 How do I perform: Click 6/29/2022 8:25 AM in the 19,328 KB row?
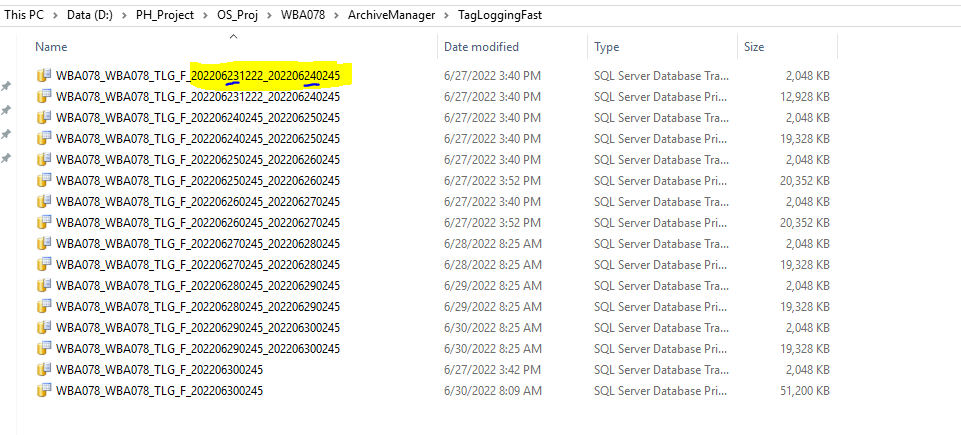(x=493, y=306)
